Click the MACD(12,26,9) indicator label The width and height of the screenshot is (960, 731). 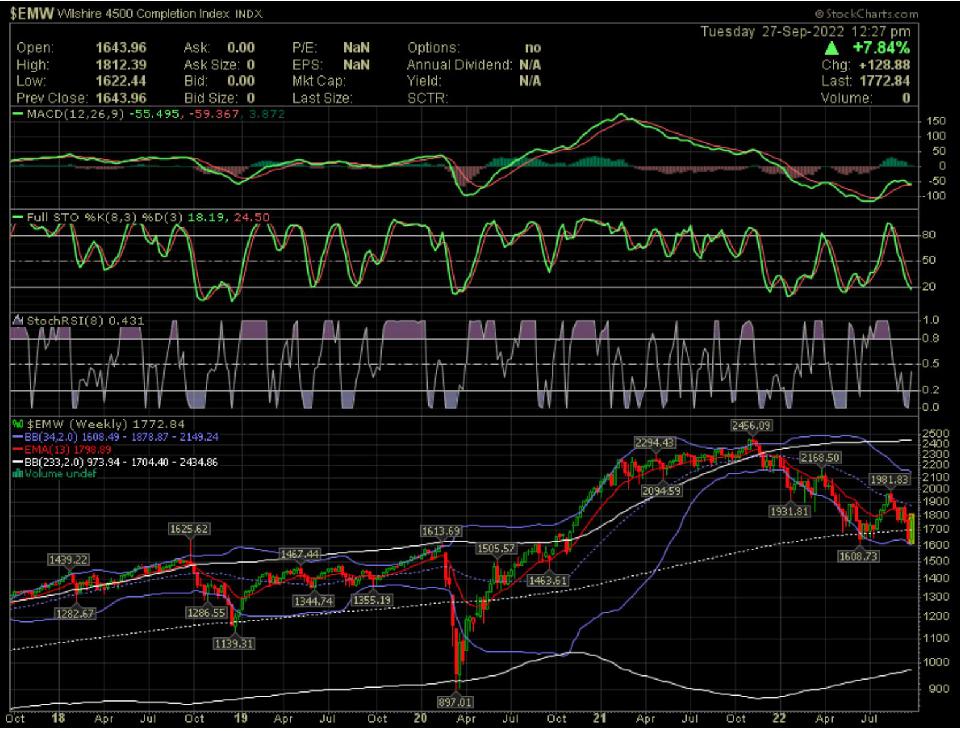pos(75,114)
